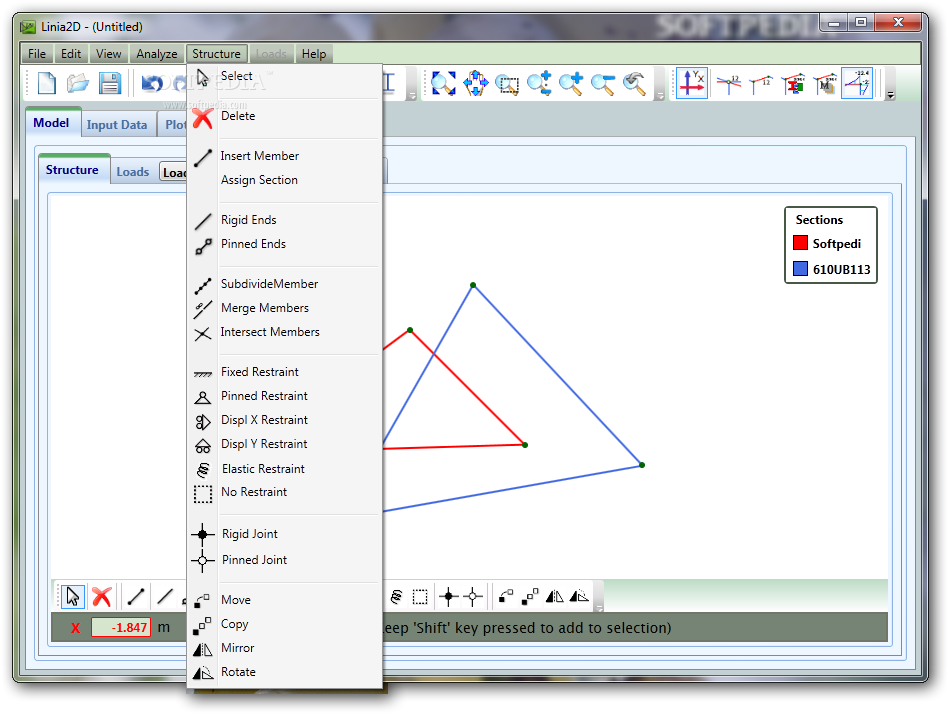Open the File menu

coord(37,54)
